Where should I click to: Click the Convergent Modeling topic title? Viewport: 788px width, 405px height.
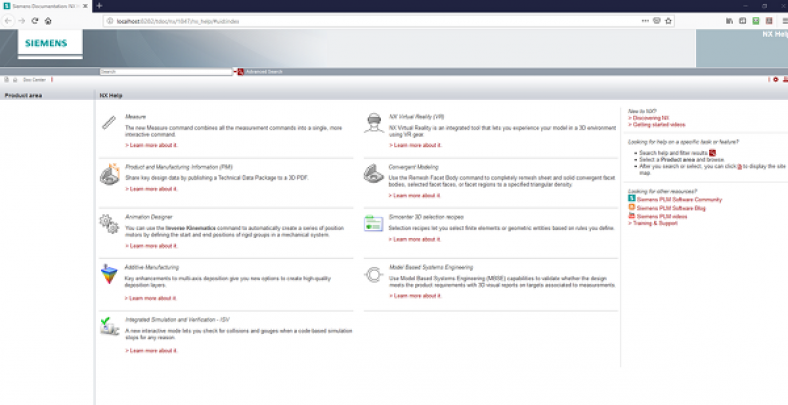point(413,167)
